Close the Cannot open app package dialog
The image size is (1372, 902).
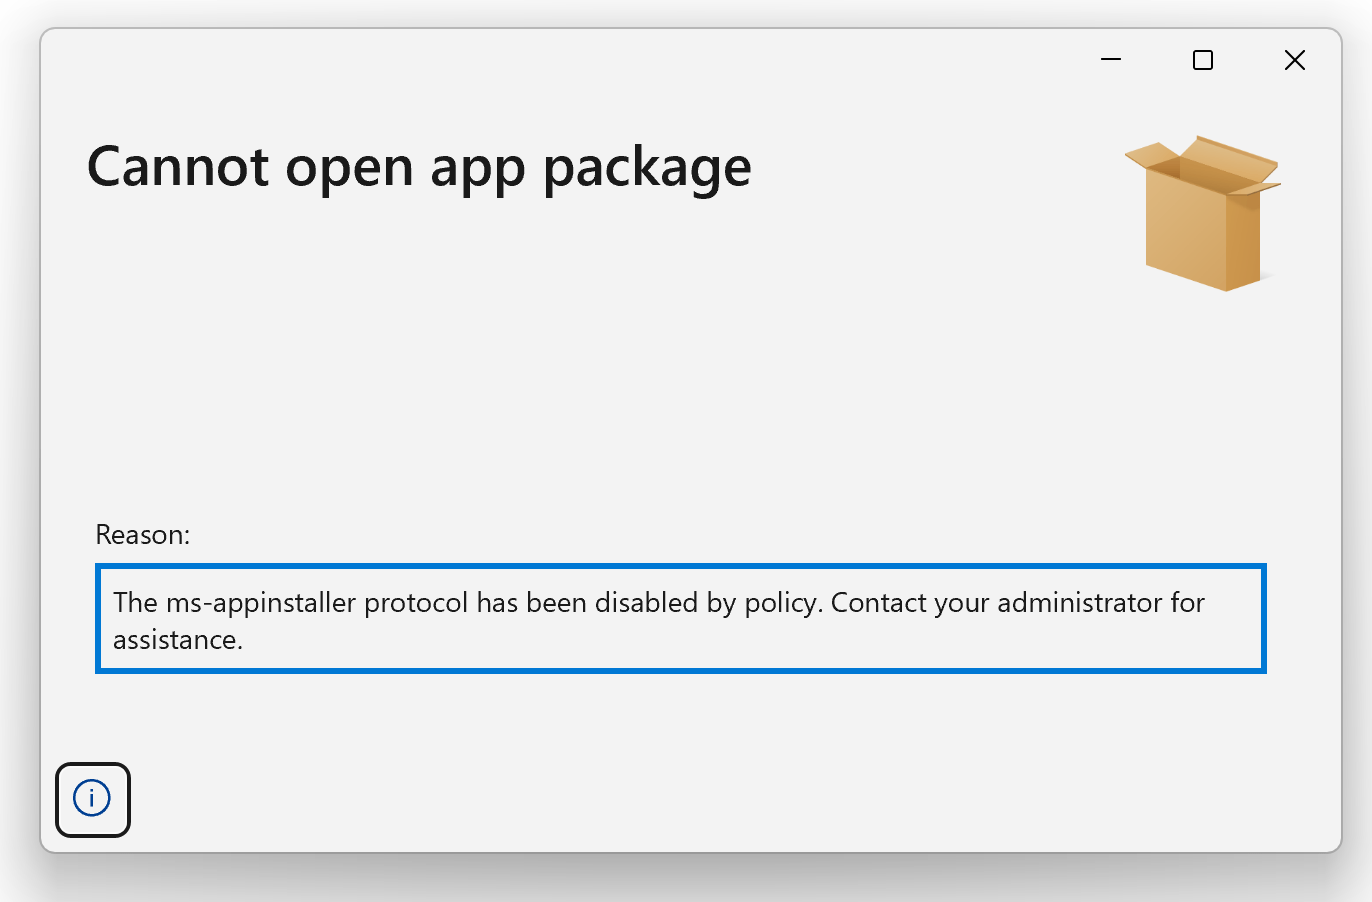point(1295,60)
